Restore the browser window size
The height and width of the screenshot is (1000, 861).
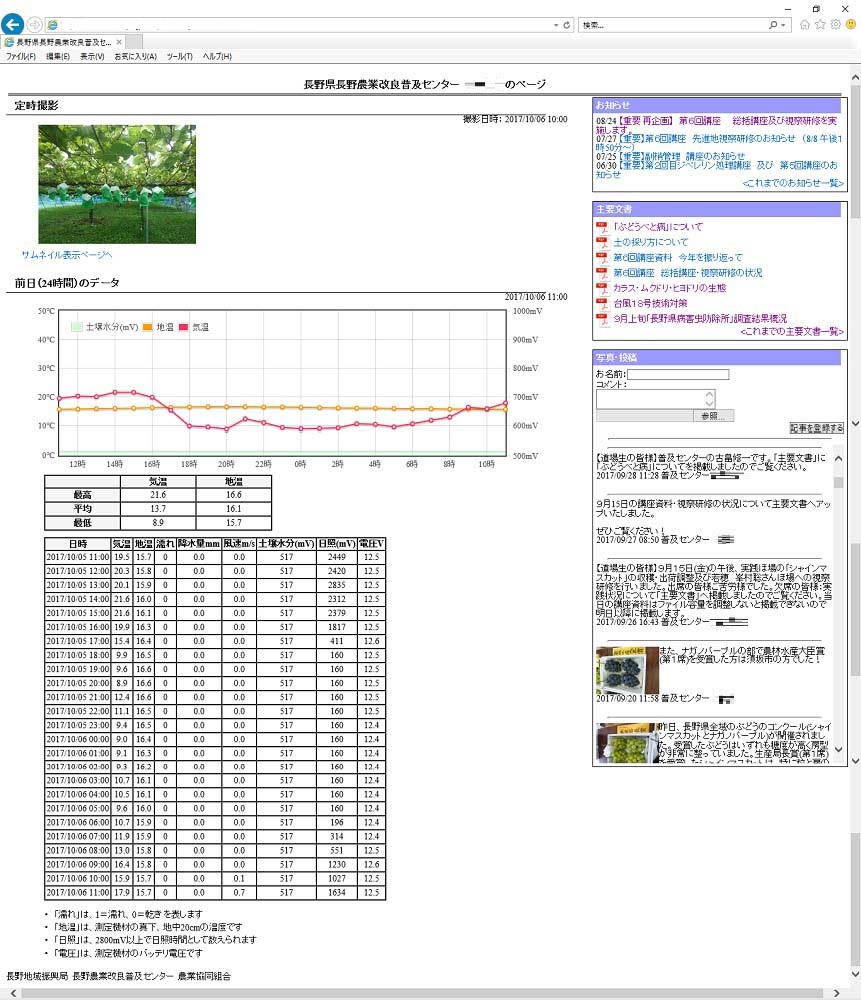(x=816, y=8)
